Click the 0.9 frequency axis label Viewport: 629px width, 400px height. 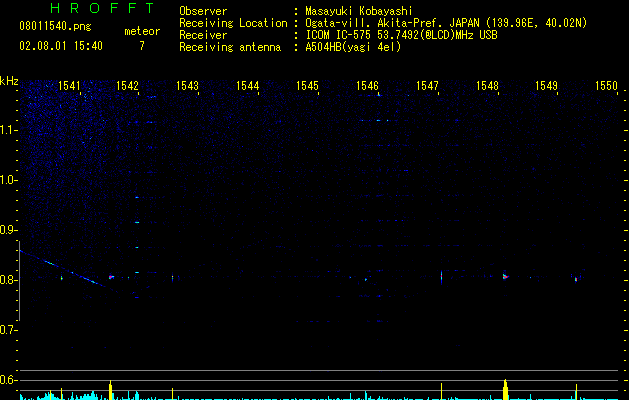point(8,230)
